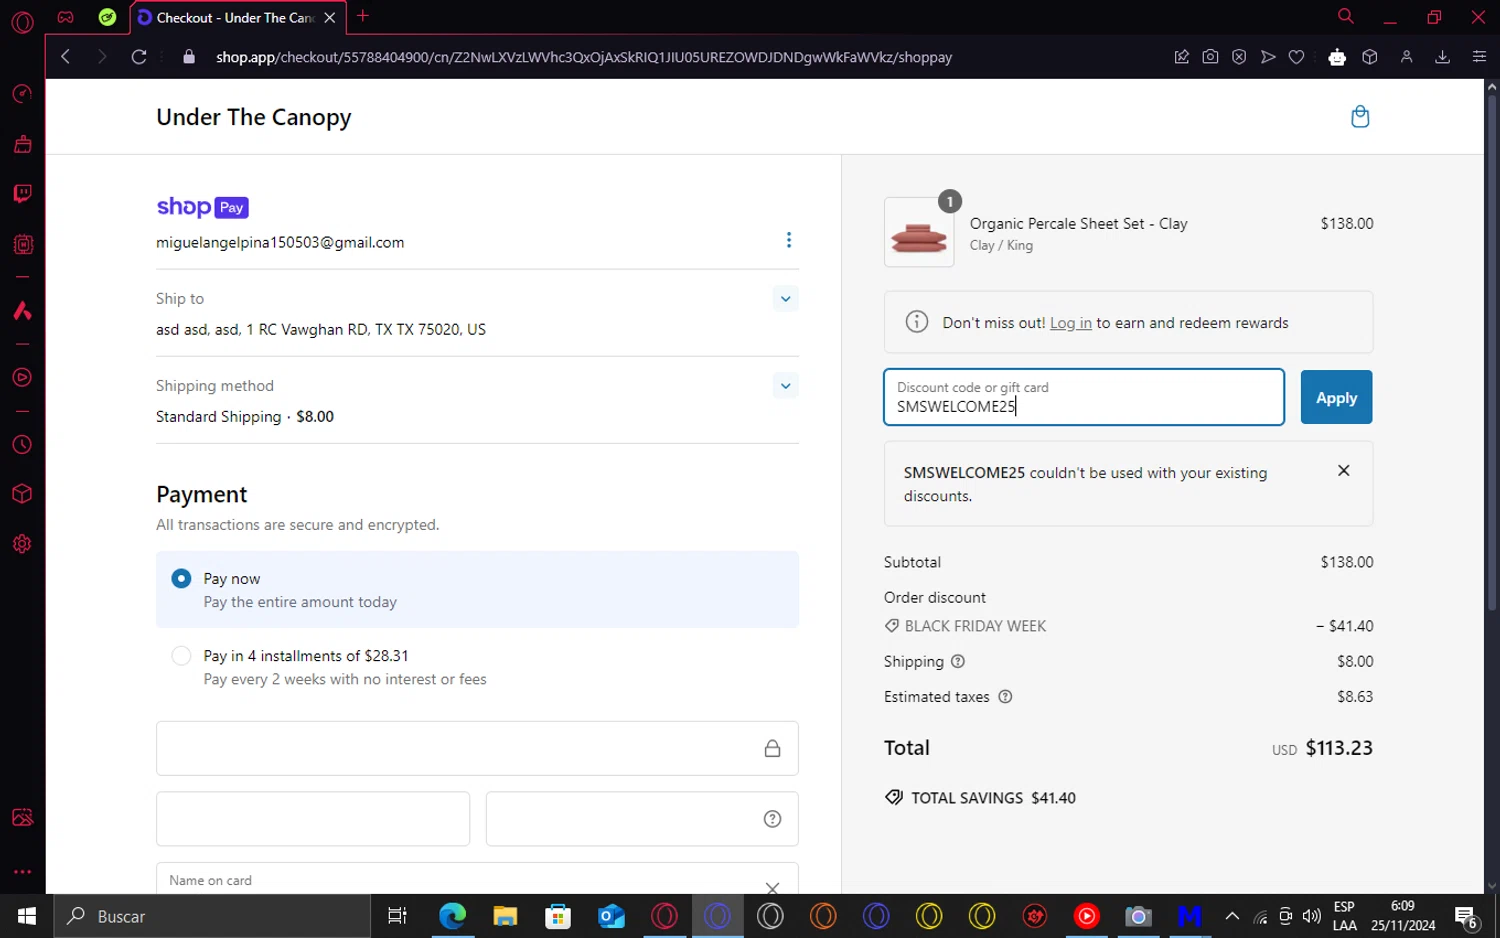Open the Player icon in the sidebar
The height and width of the screenshot is (938, 1500).
click(22, 378)
